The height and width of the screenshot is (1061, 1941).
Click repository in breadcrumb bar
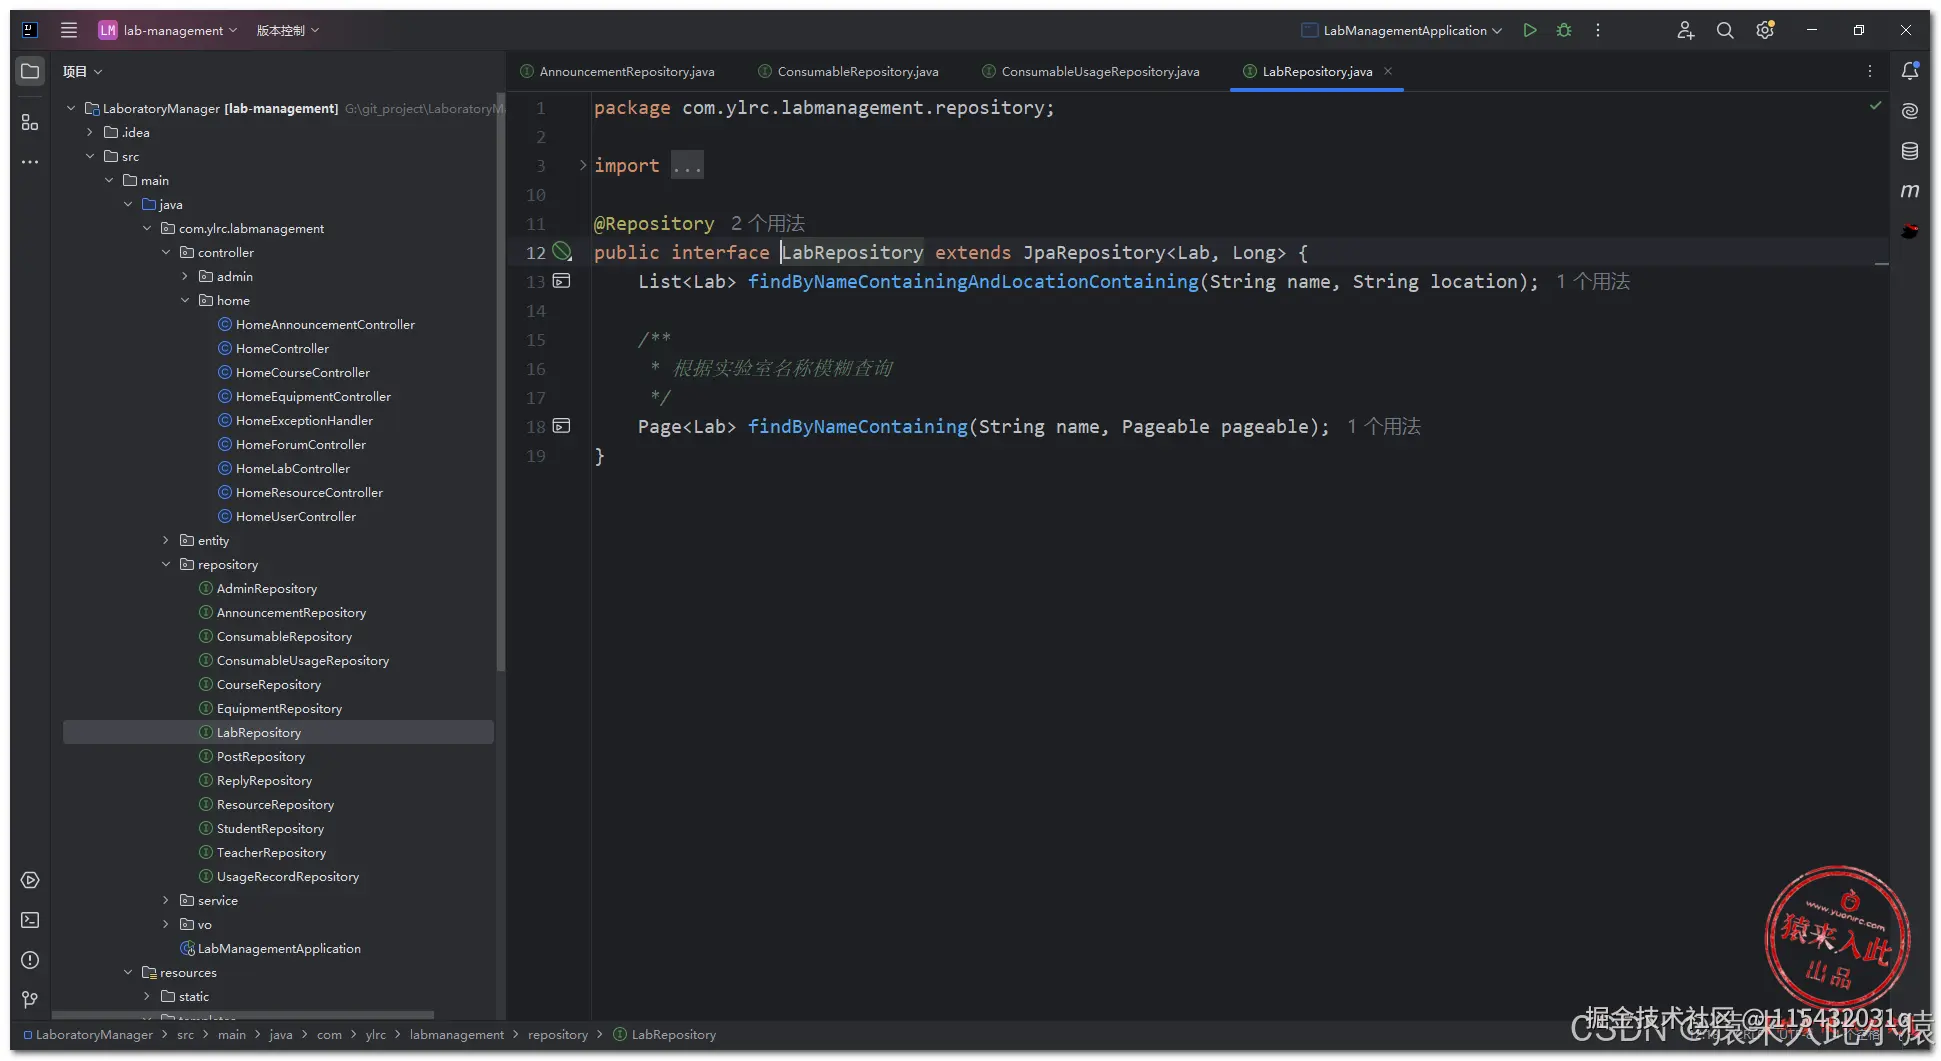pyautogui.click(x=558, y=1034)
